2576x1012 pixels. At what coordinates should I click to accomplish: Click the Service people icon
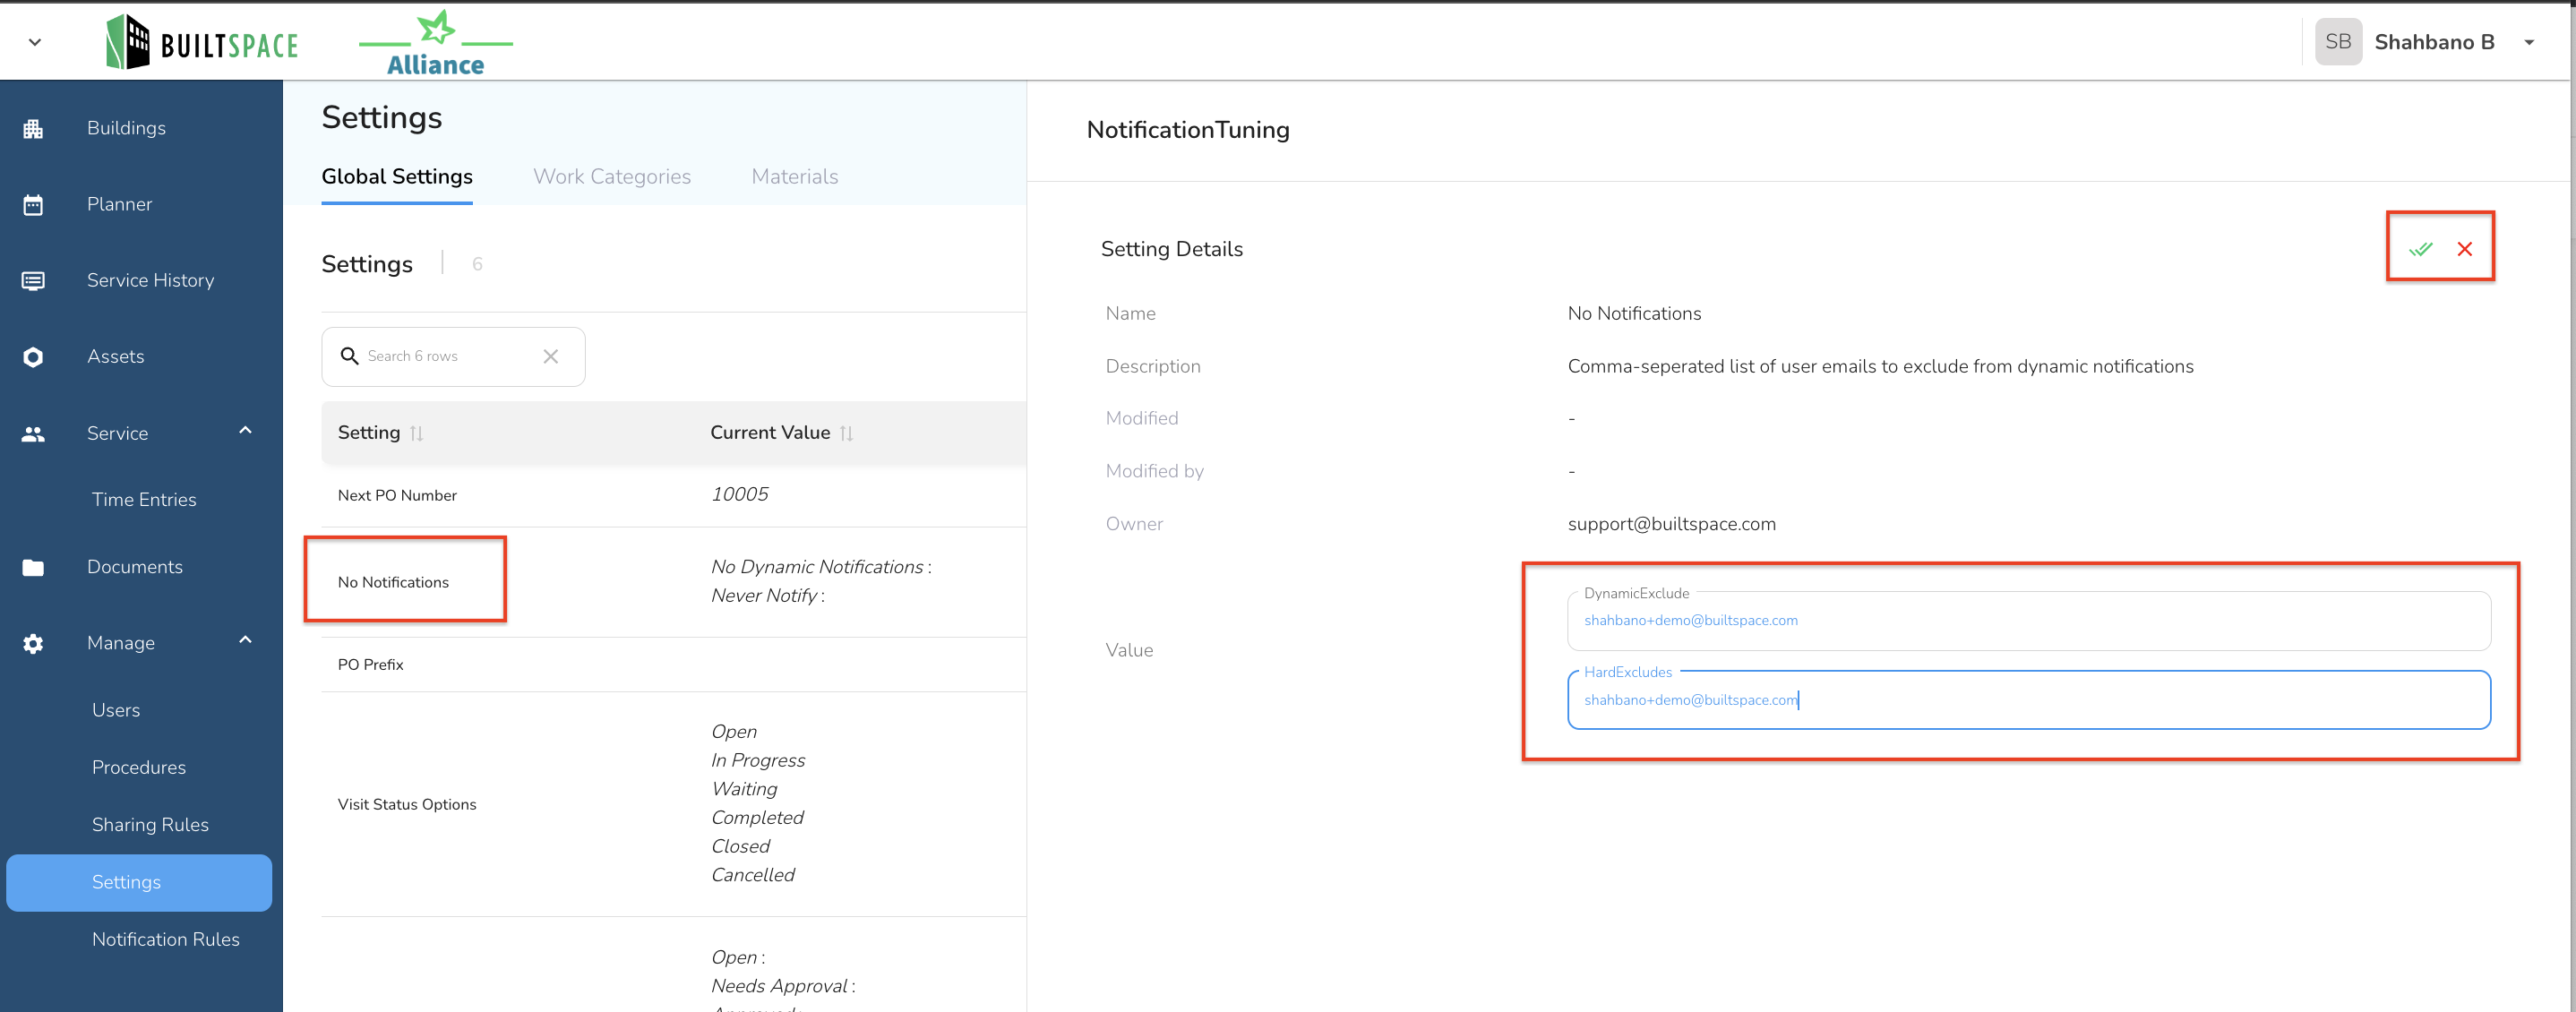point(33,434)
